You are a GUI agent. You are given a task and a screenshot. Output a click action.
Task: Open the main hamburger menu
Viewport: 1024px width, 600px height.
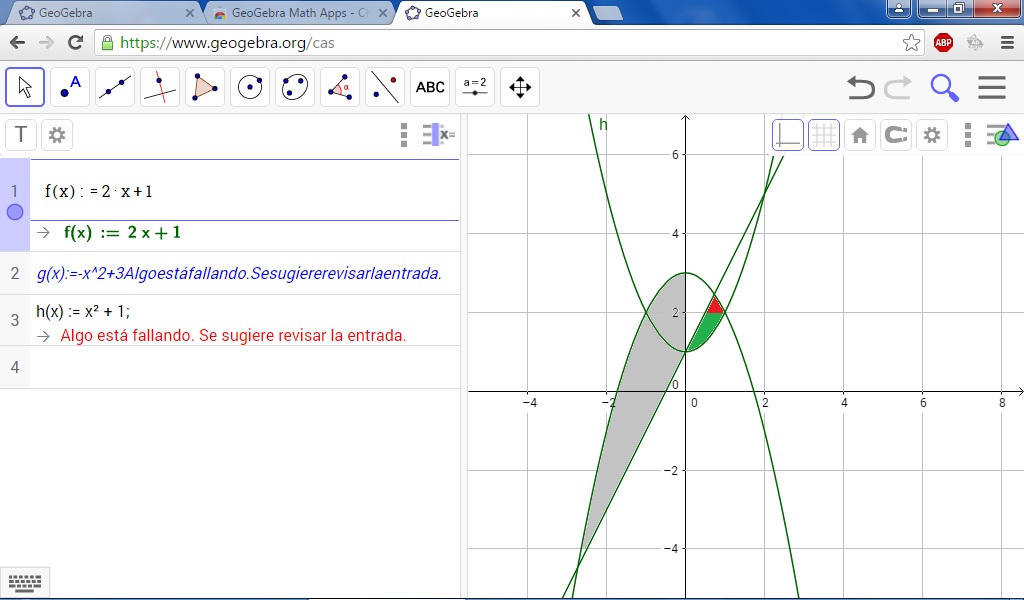coord(991,87)
